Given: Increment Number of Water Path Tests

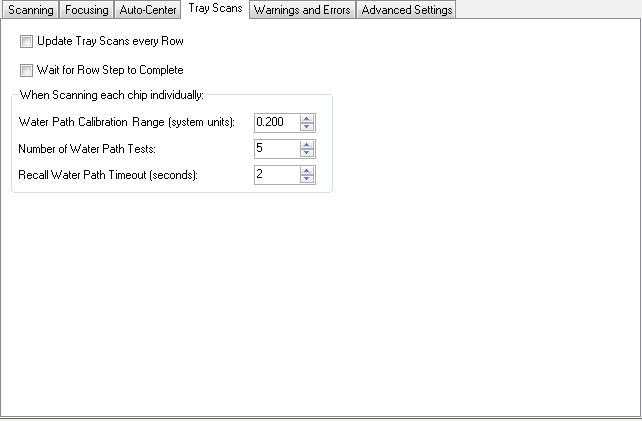Looking at the screenshot, I should tap(307, 144).
